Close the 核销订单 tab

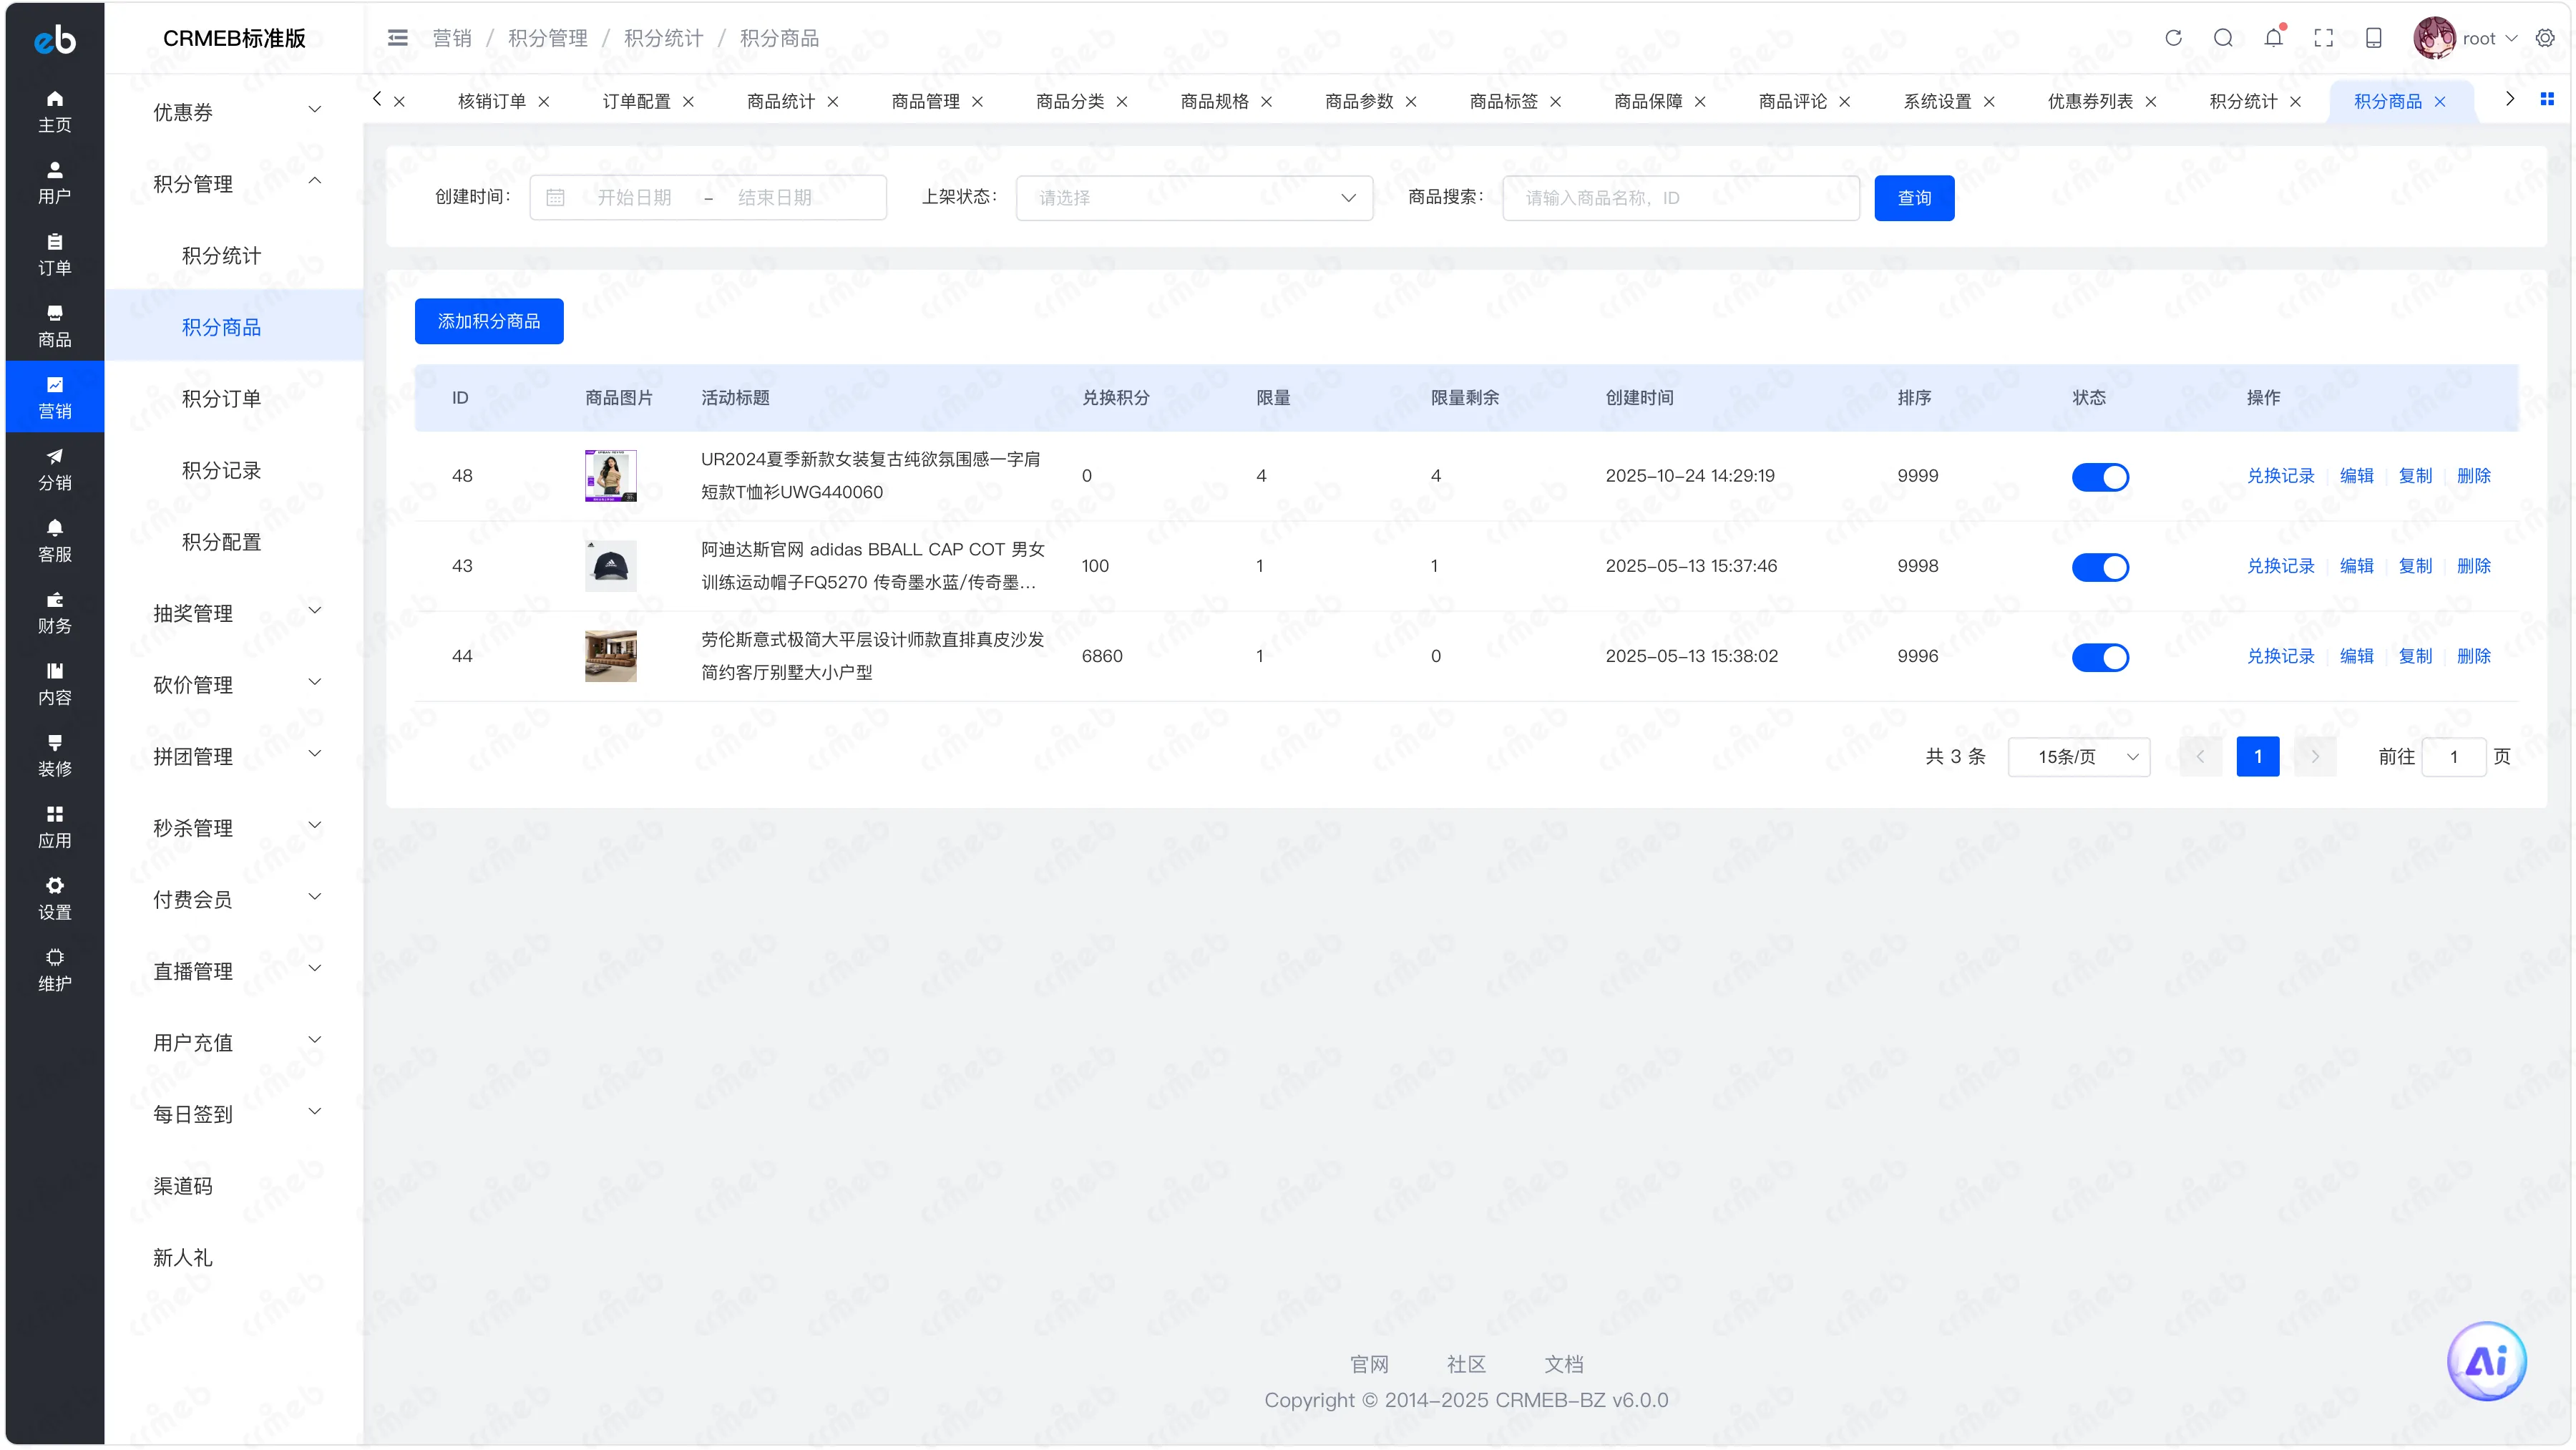(544, 102)
